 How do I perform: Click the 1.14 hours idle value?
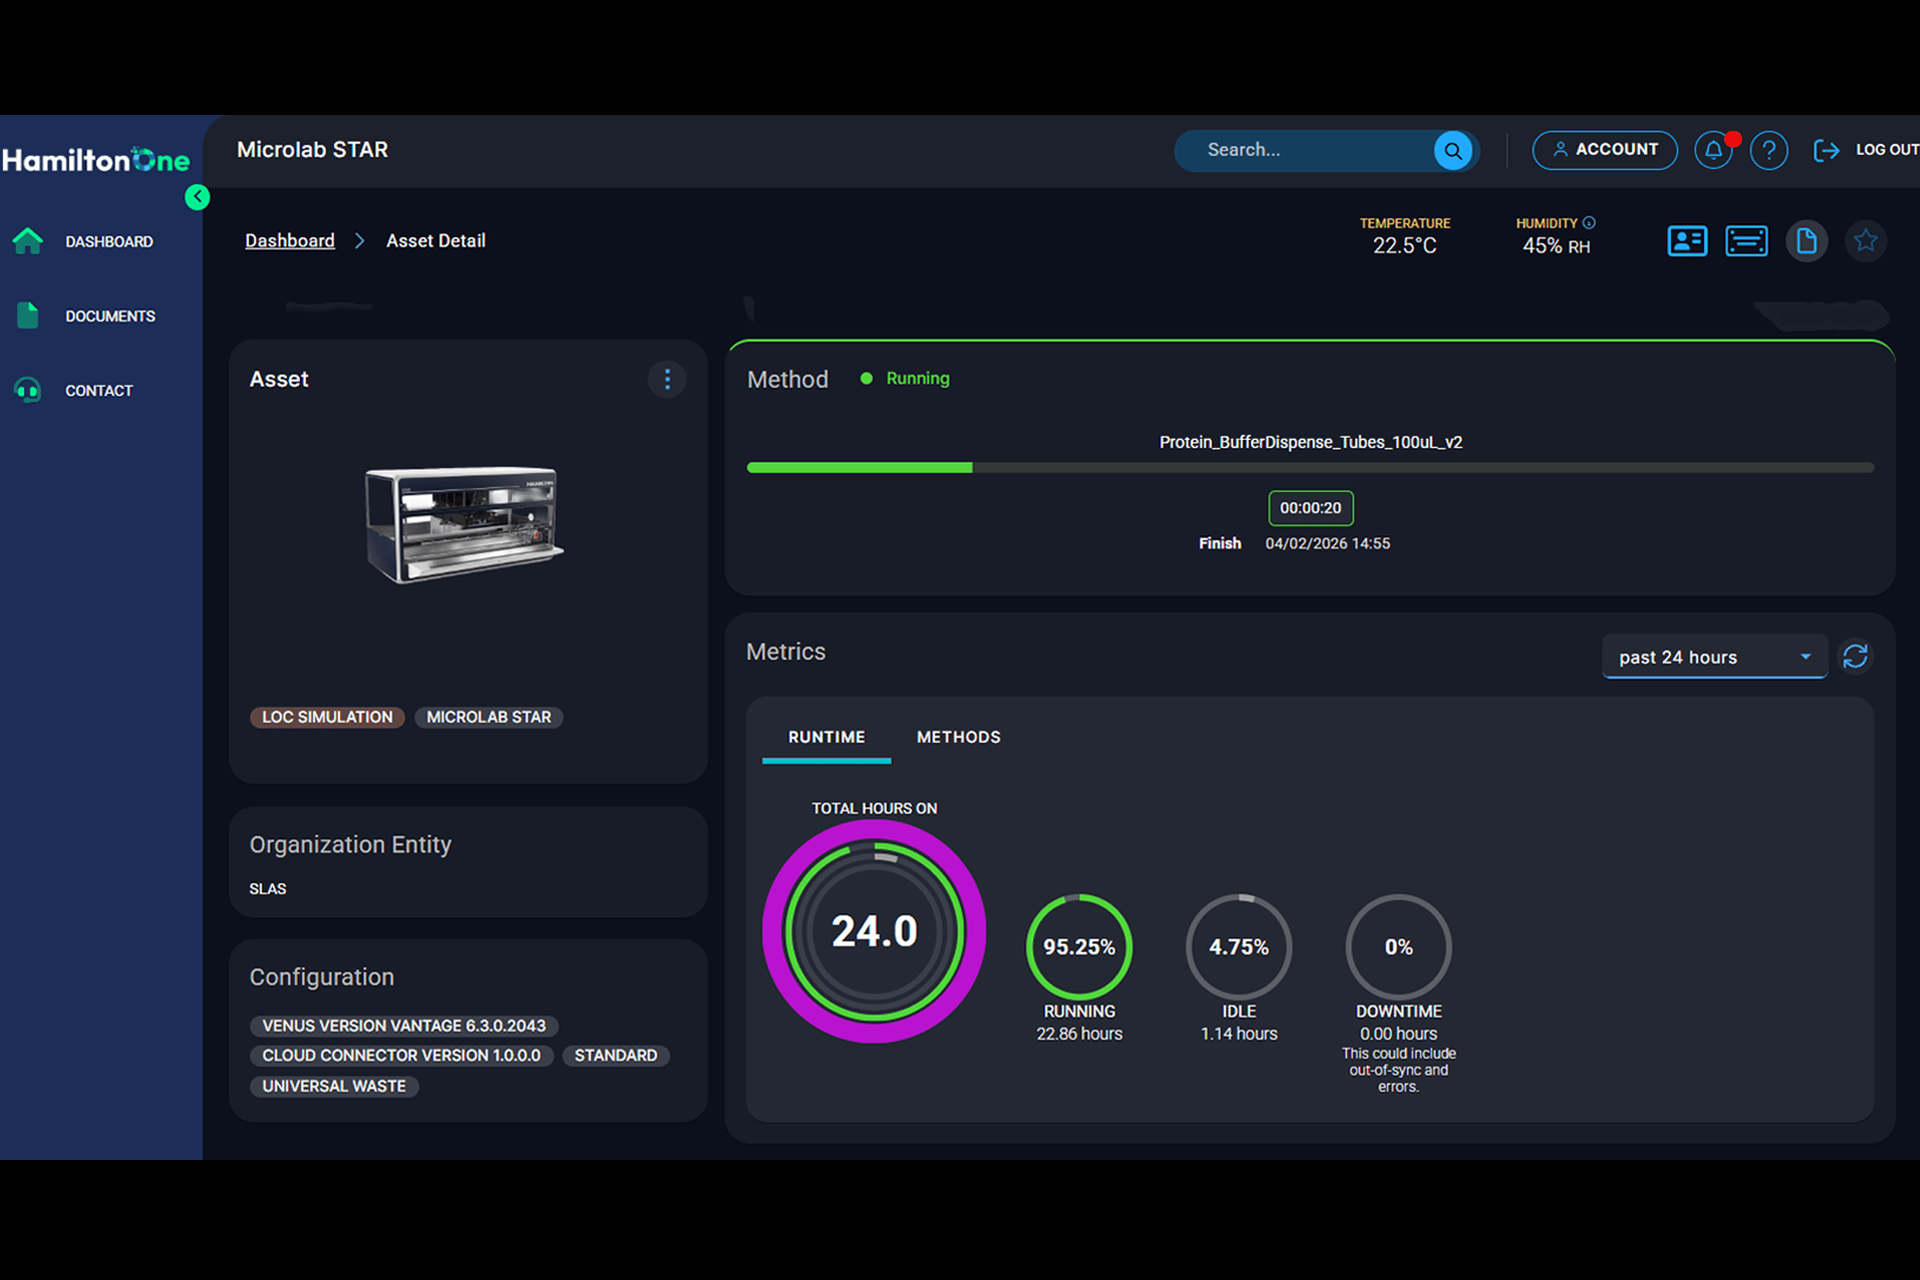1239,1034
